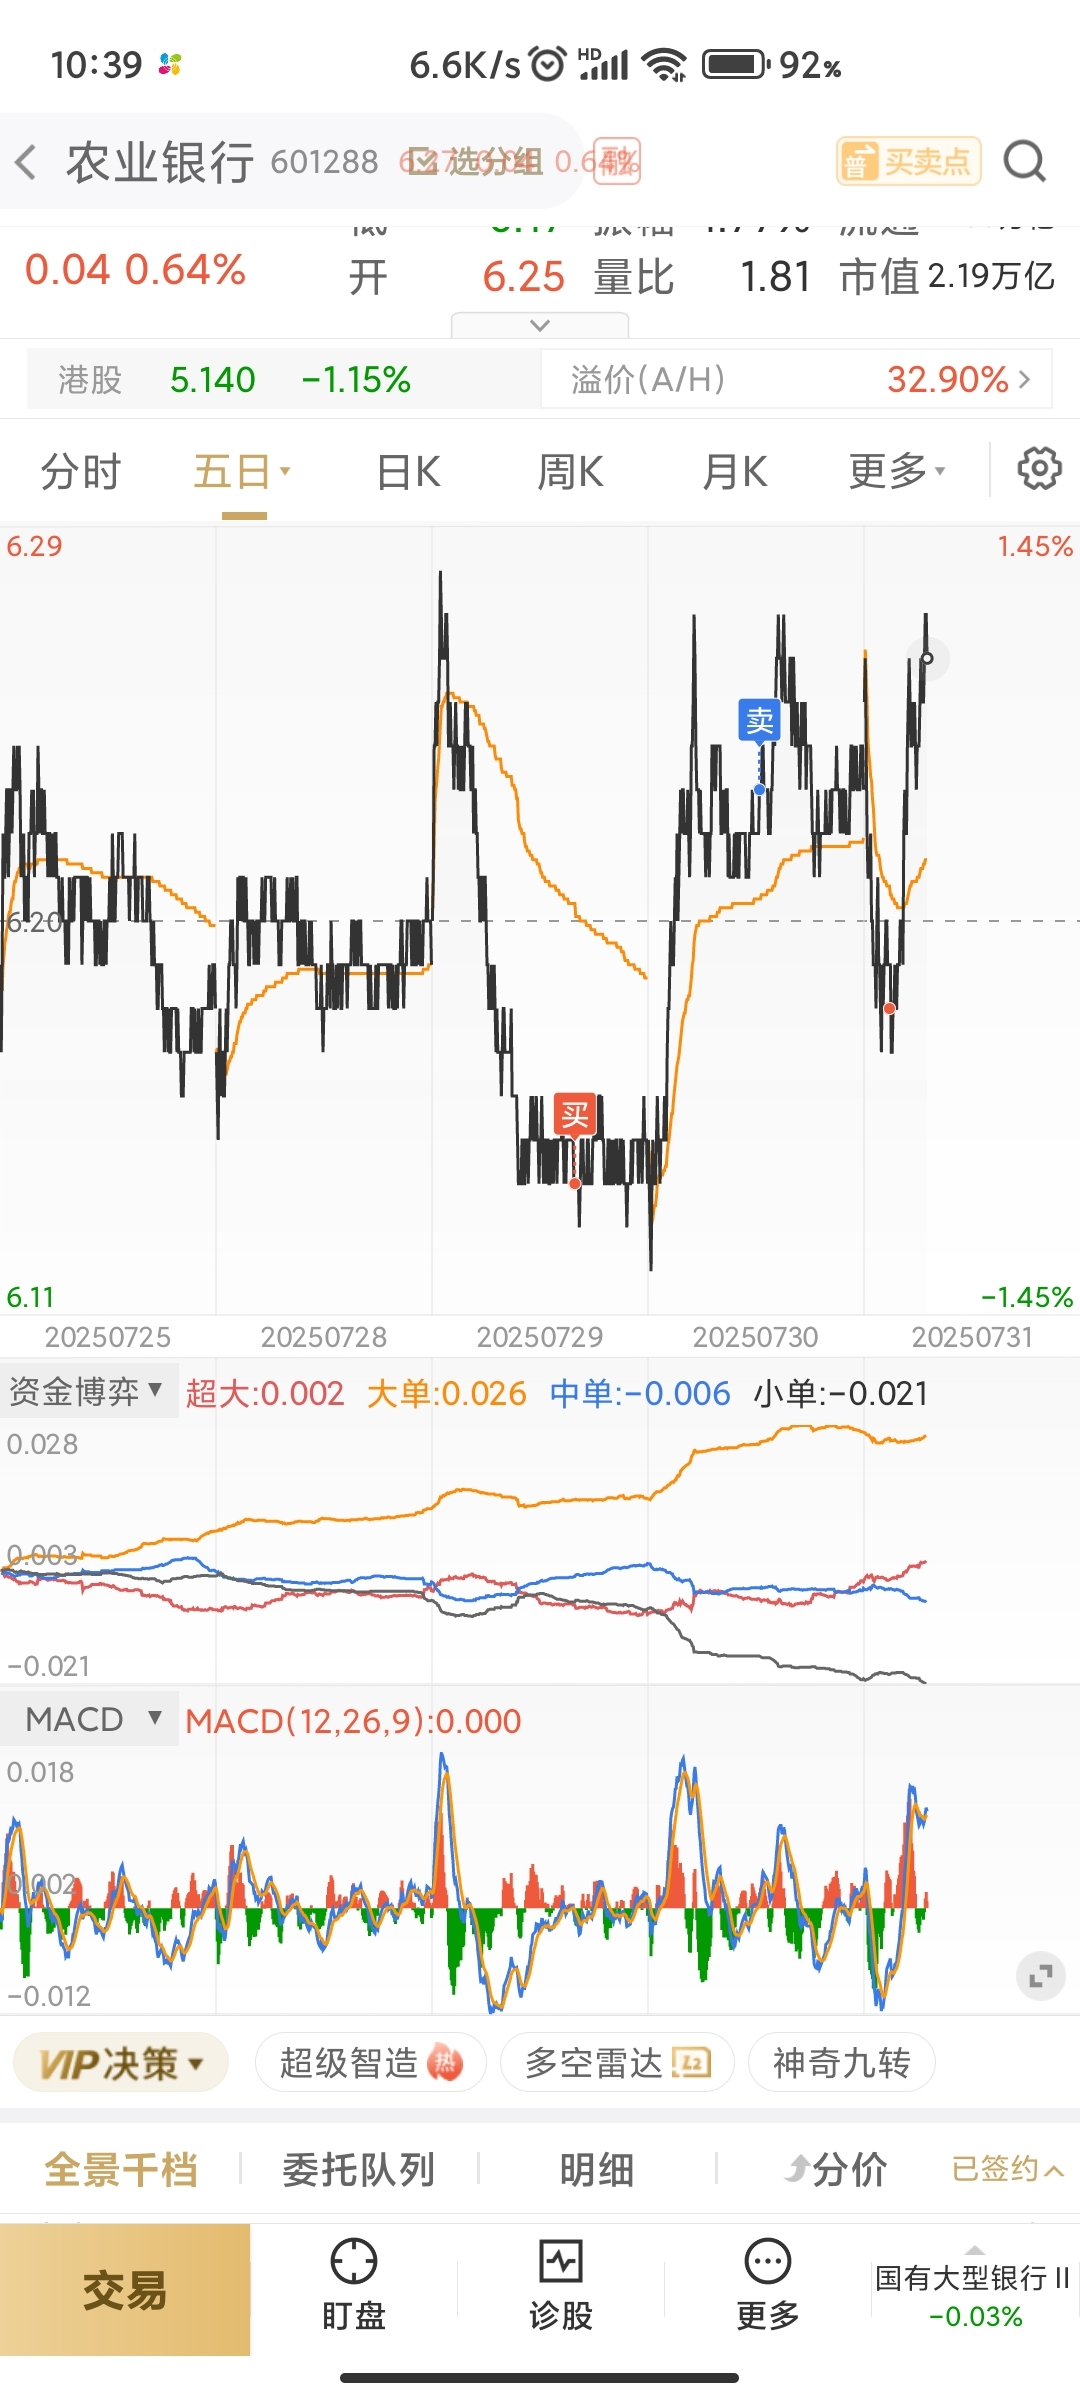Expand the chart to fullscreen
Viewport: 1080px width, 2400px height.
click(x=1040, y=1976)
